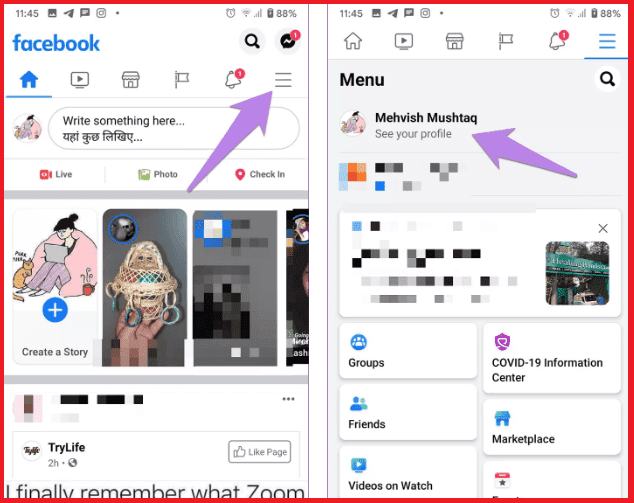Choose Check In option

click(260, 174)
